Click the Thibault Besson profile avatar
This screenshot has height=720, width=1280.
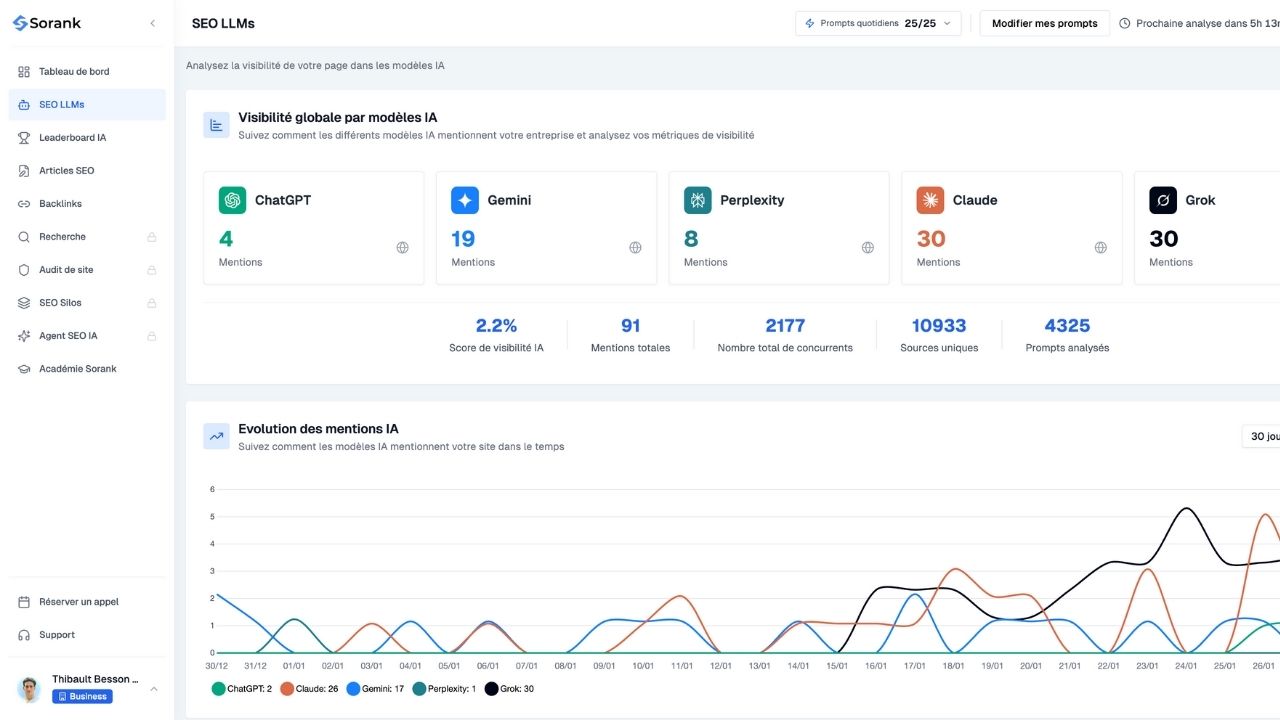[28, 688]
